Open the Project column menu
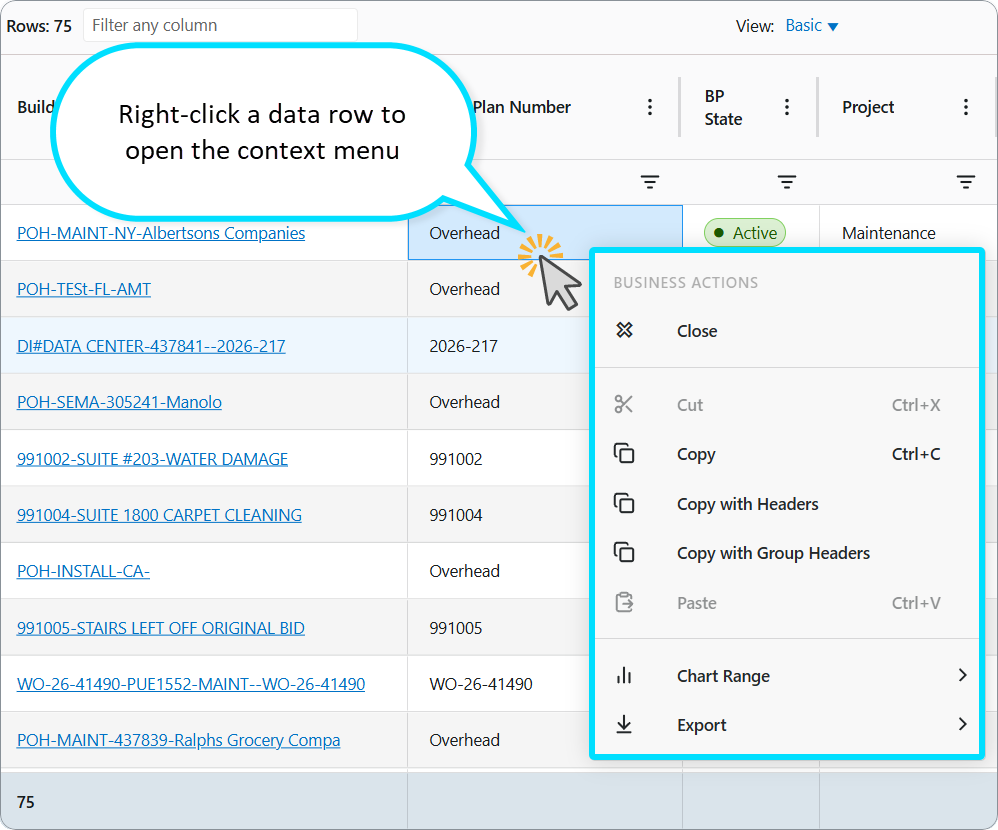The image size is (998, 830). 966,107
